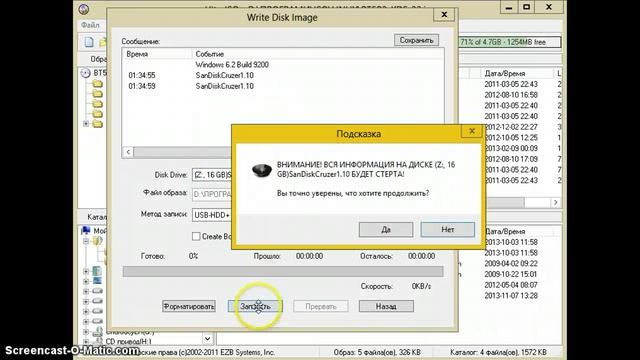The height and width of the screenshot is (360, 640).
Task: Click lower Дата/Время column header beside 2013-10-03 11:58
Action: click(505, 231)
